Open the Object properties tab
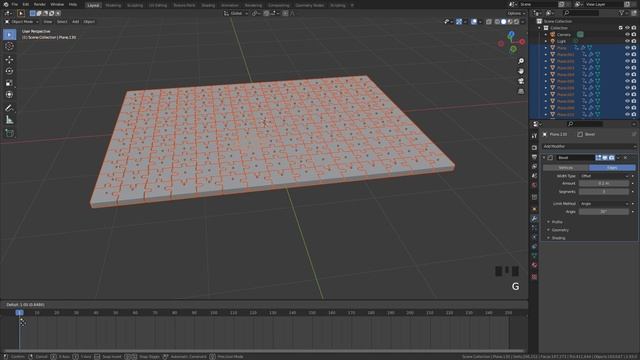 click(x=534, y=209)
